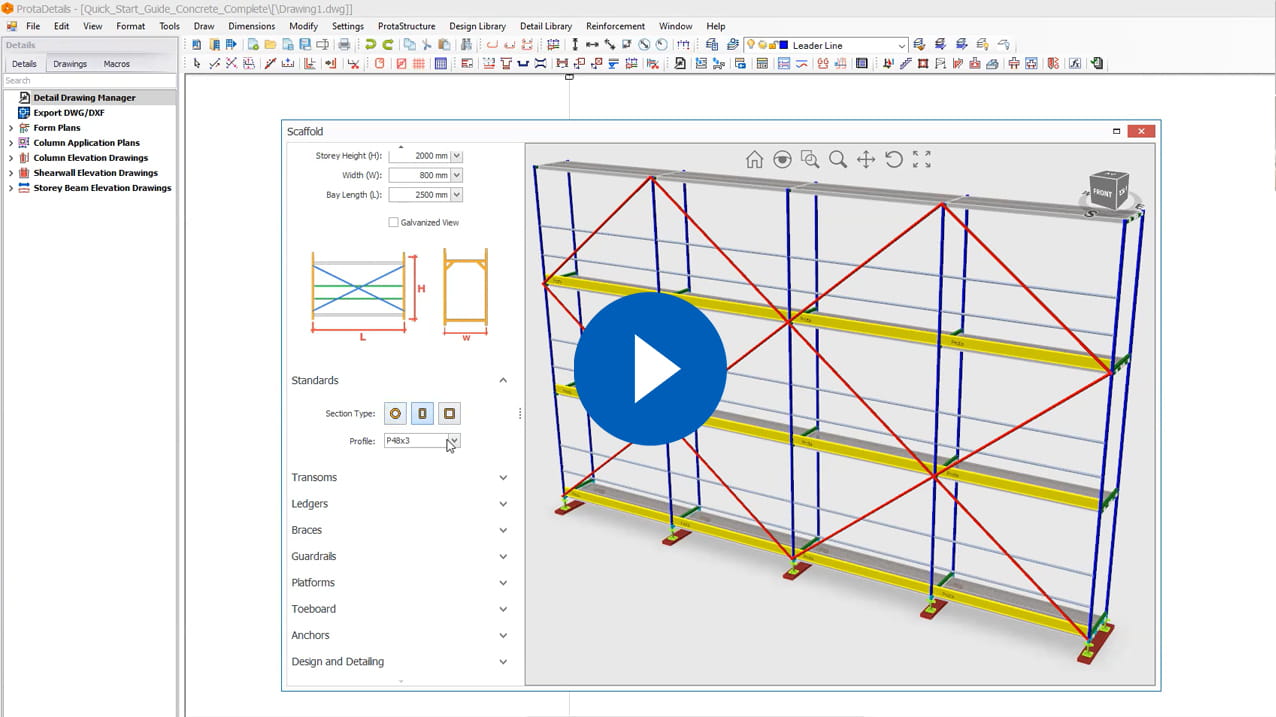Select Column Application Plans tree item
The height and width of the screenshot is (717, 1276).
[x=86, y=143]
